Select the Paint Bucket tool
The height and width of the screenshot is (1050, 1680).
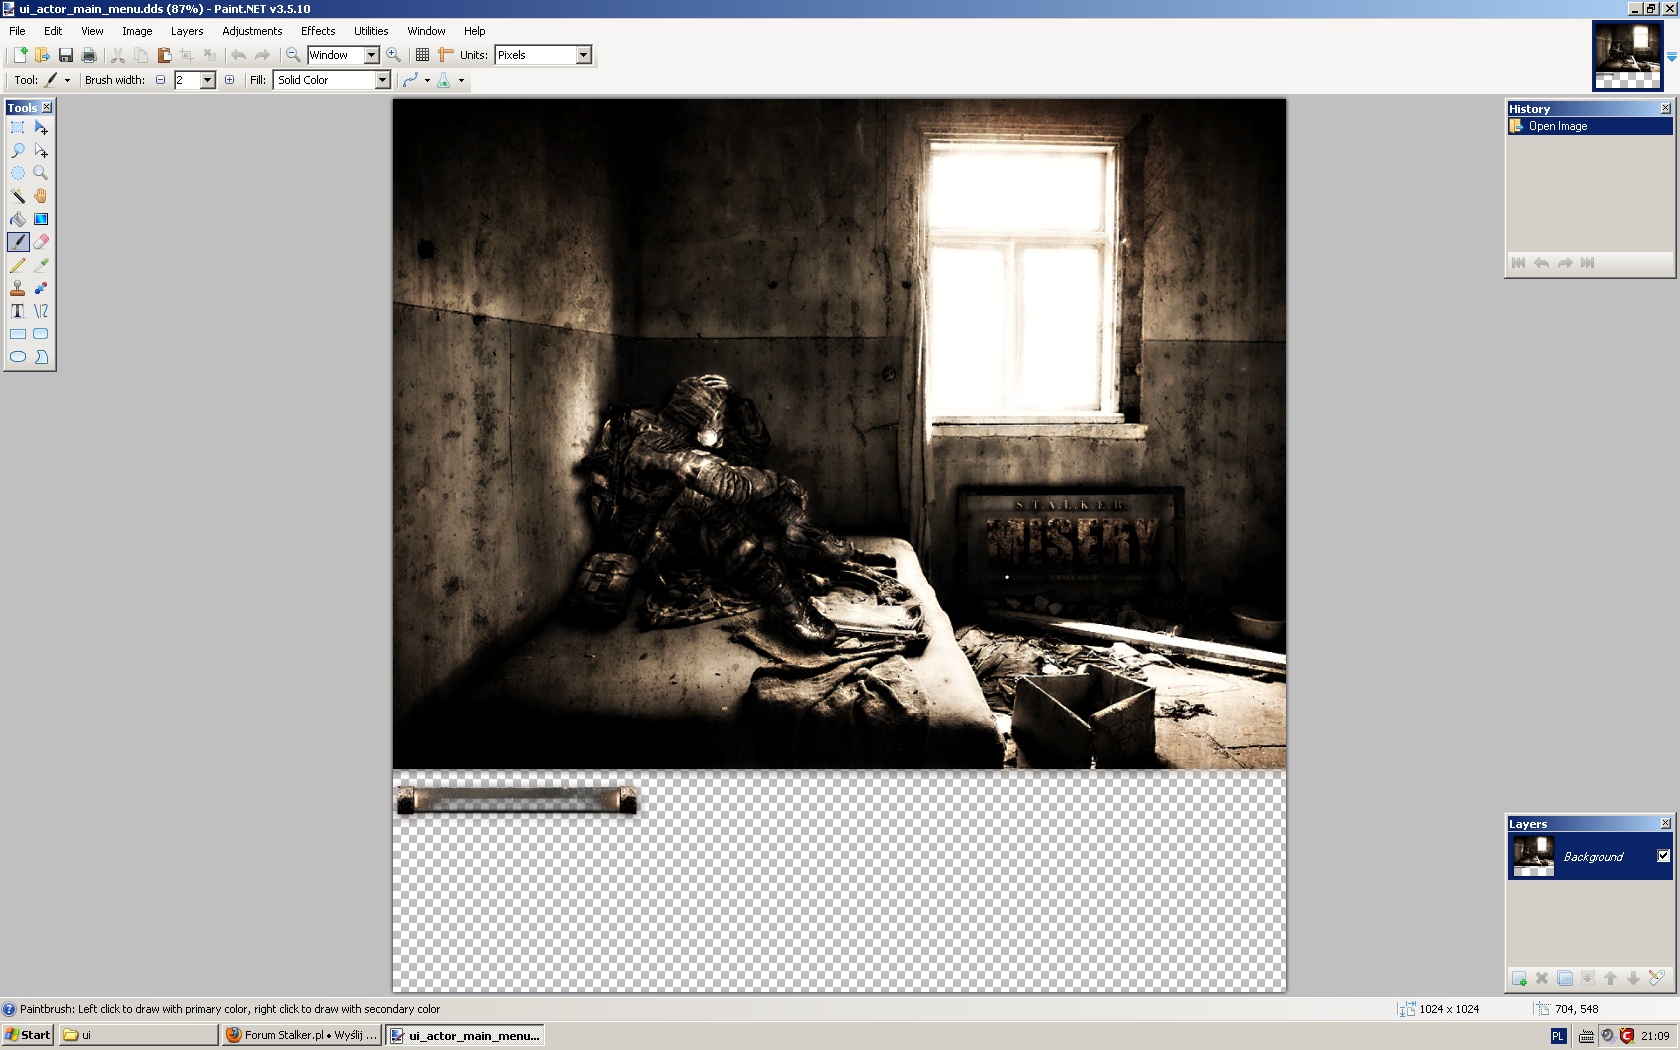[18, 219]
